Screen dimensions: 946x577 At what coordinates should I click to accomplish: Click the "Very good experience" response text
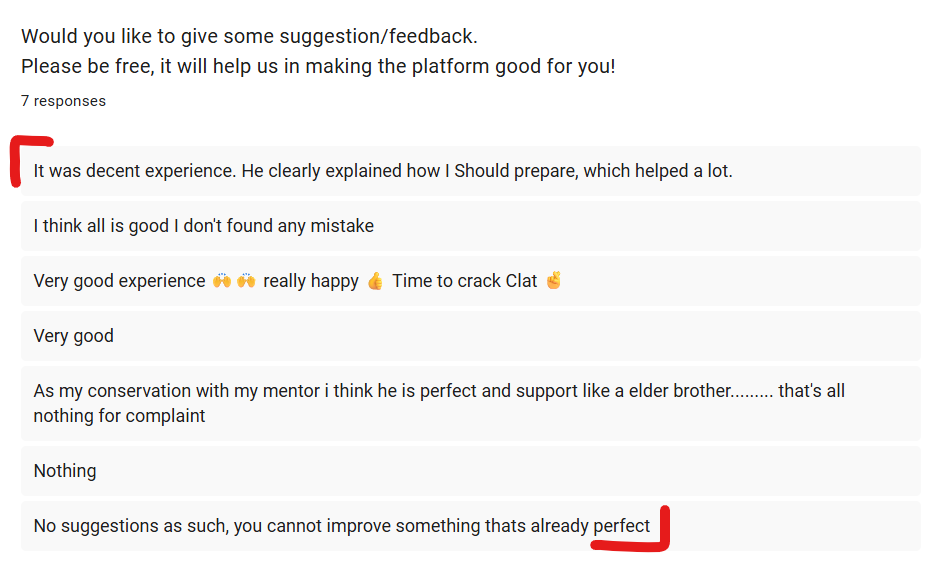point(119,281)
